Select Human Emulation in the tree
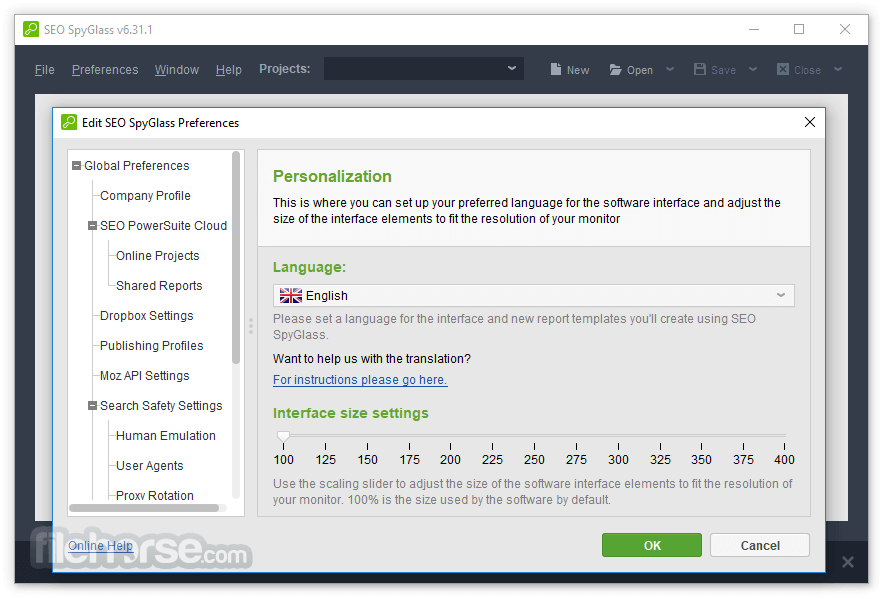Viewport: 883px width, 599px height. pos(166,436)
